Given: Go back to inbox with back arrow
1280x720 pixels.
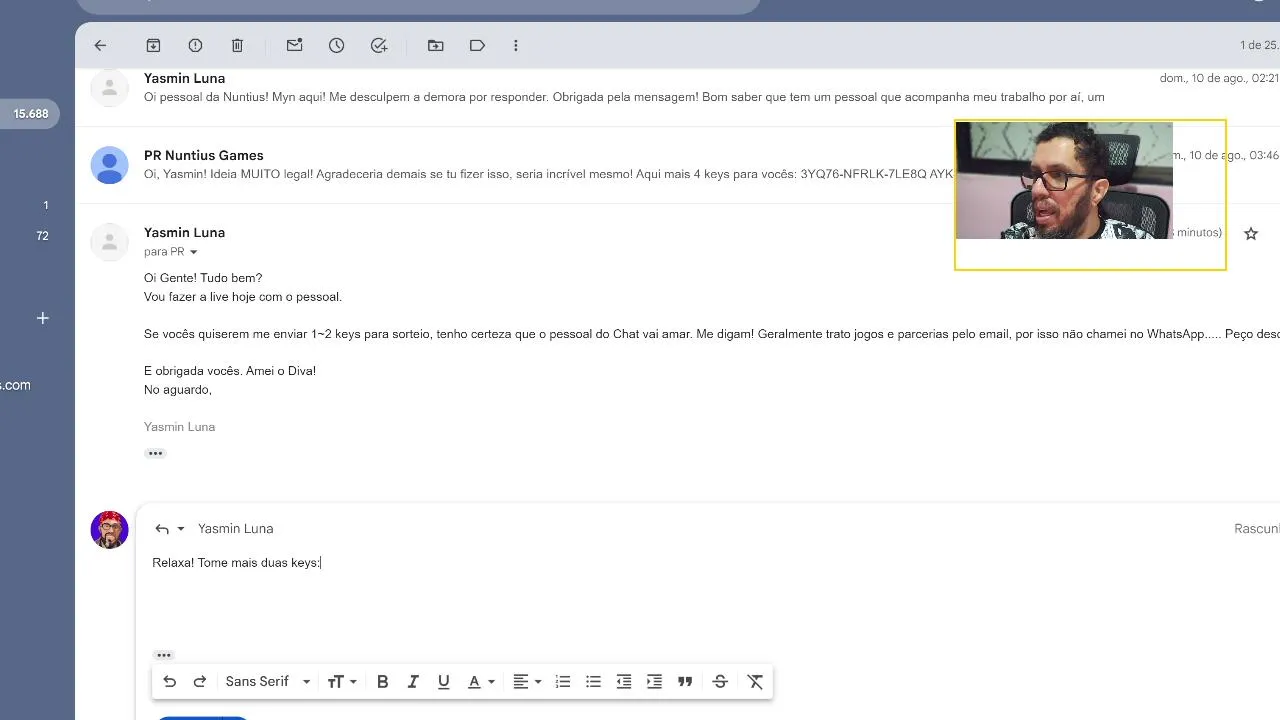Looking at the screenshot, I should click(x=100, y=46).
